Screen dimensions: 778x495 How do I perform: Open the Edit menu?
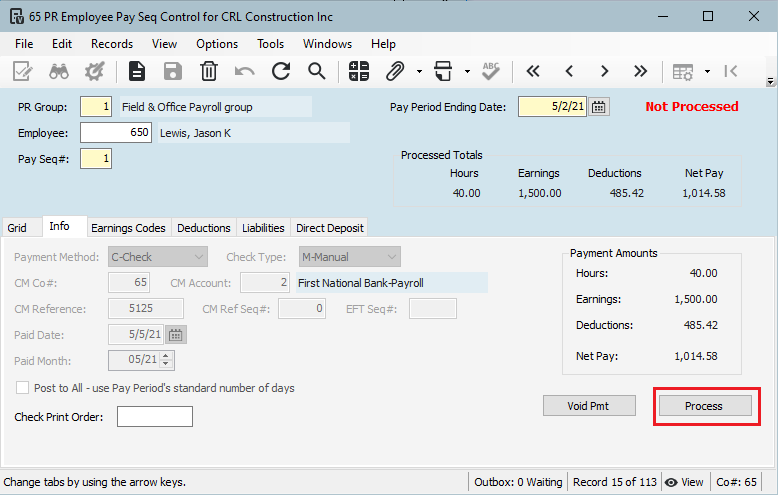(62, 44)
